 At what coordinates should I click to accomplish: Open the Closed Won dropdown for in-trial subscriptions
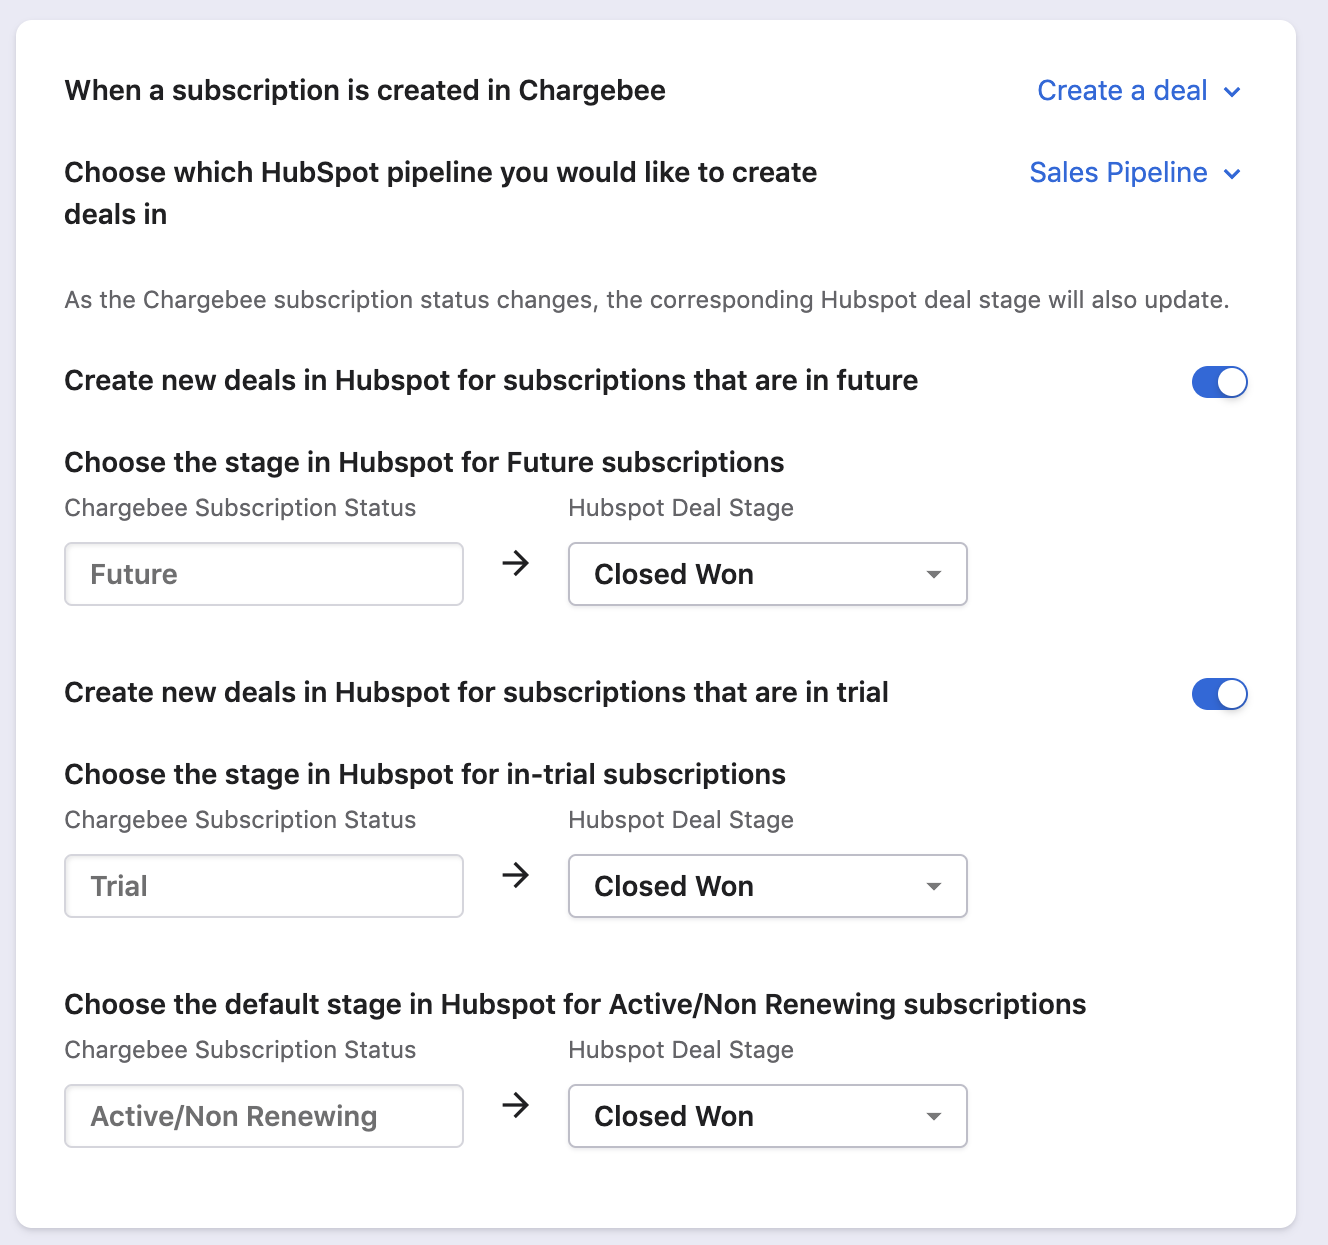tap(766, 886)
